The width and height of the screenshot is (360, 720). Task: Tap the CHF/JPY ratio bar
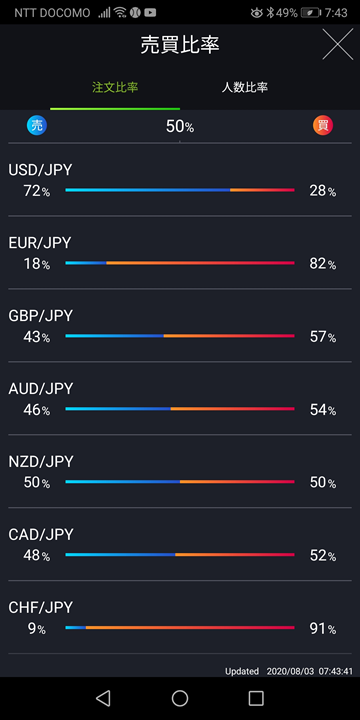(180, 627)
